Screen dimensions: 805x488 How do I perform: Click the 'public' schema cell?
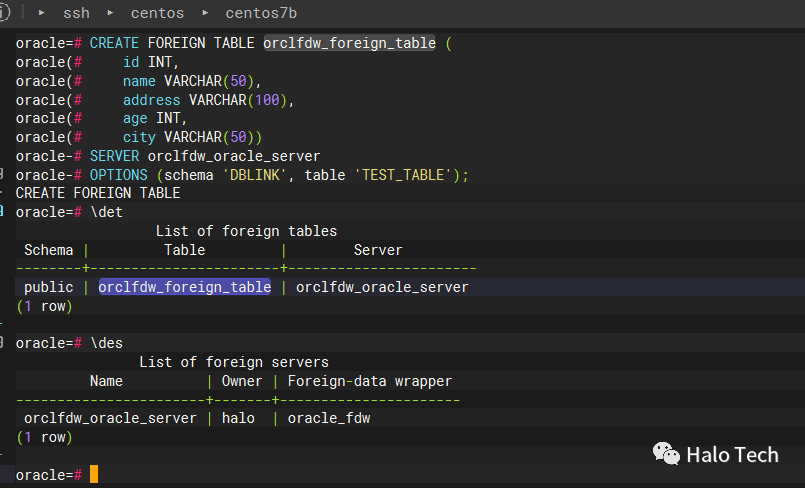[49, 287]
